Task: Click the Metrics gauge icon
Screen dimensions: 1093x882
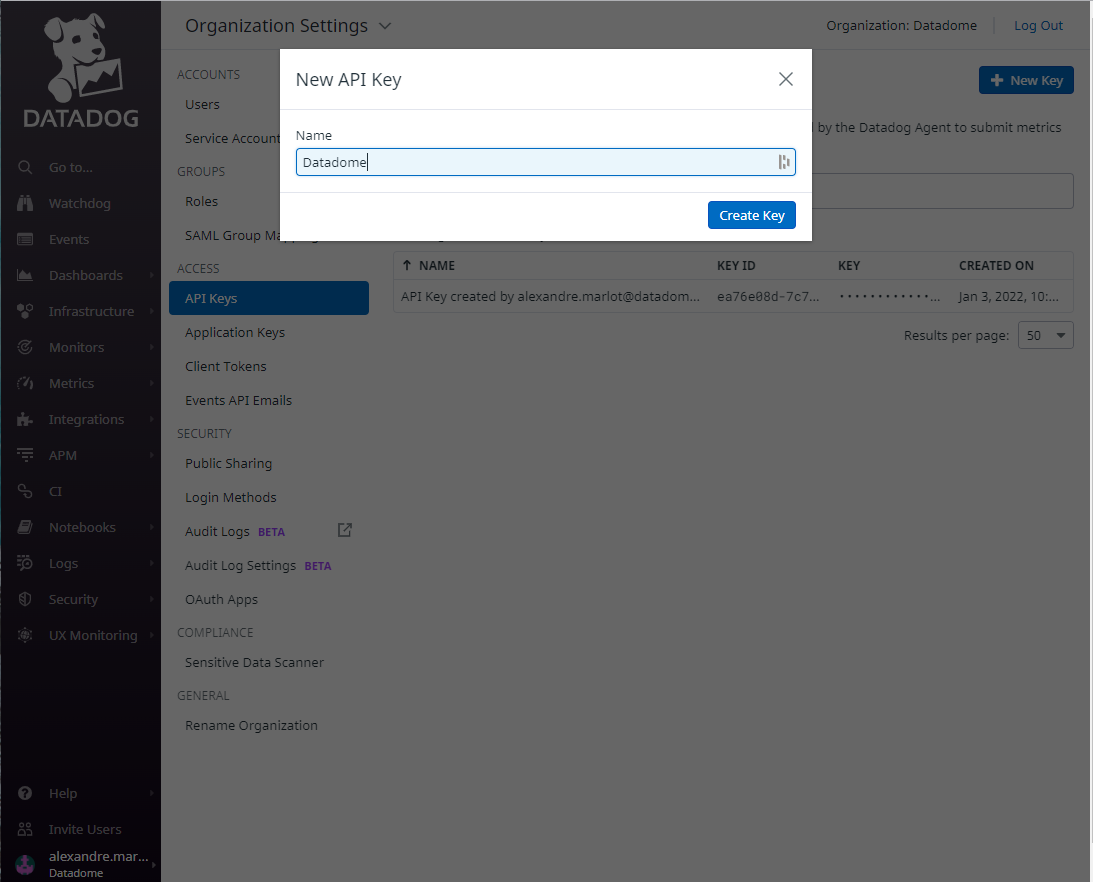Action: (25, 383)
